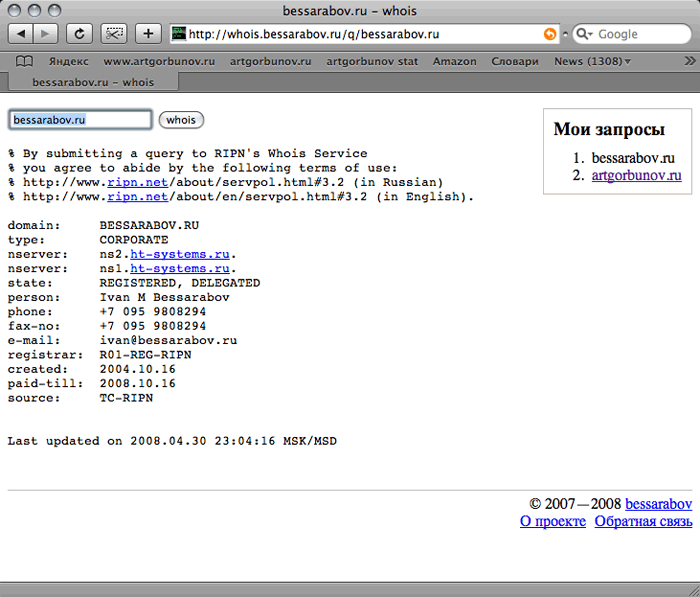Click the URL address bar

click(360, 34)
